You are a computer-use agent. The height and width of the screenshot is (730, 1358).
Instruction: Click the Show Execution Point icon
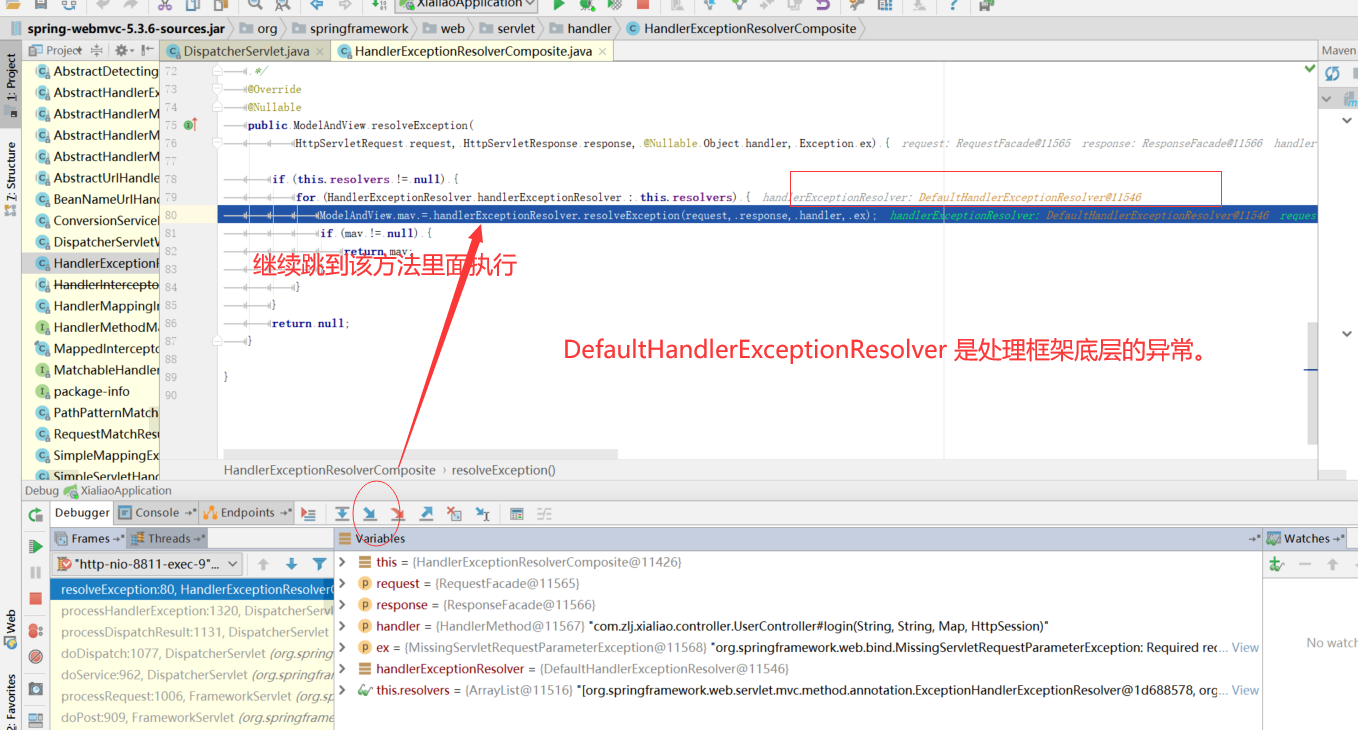(x=308, y=514)
